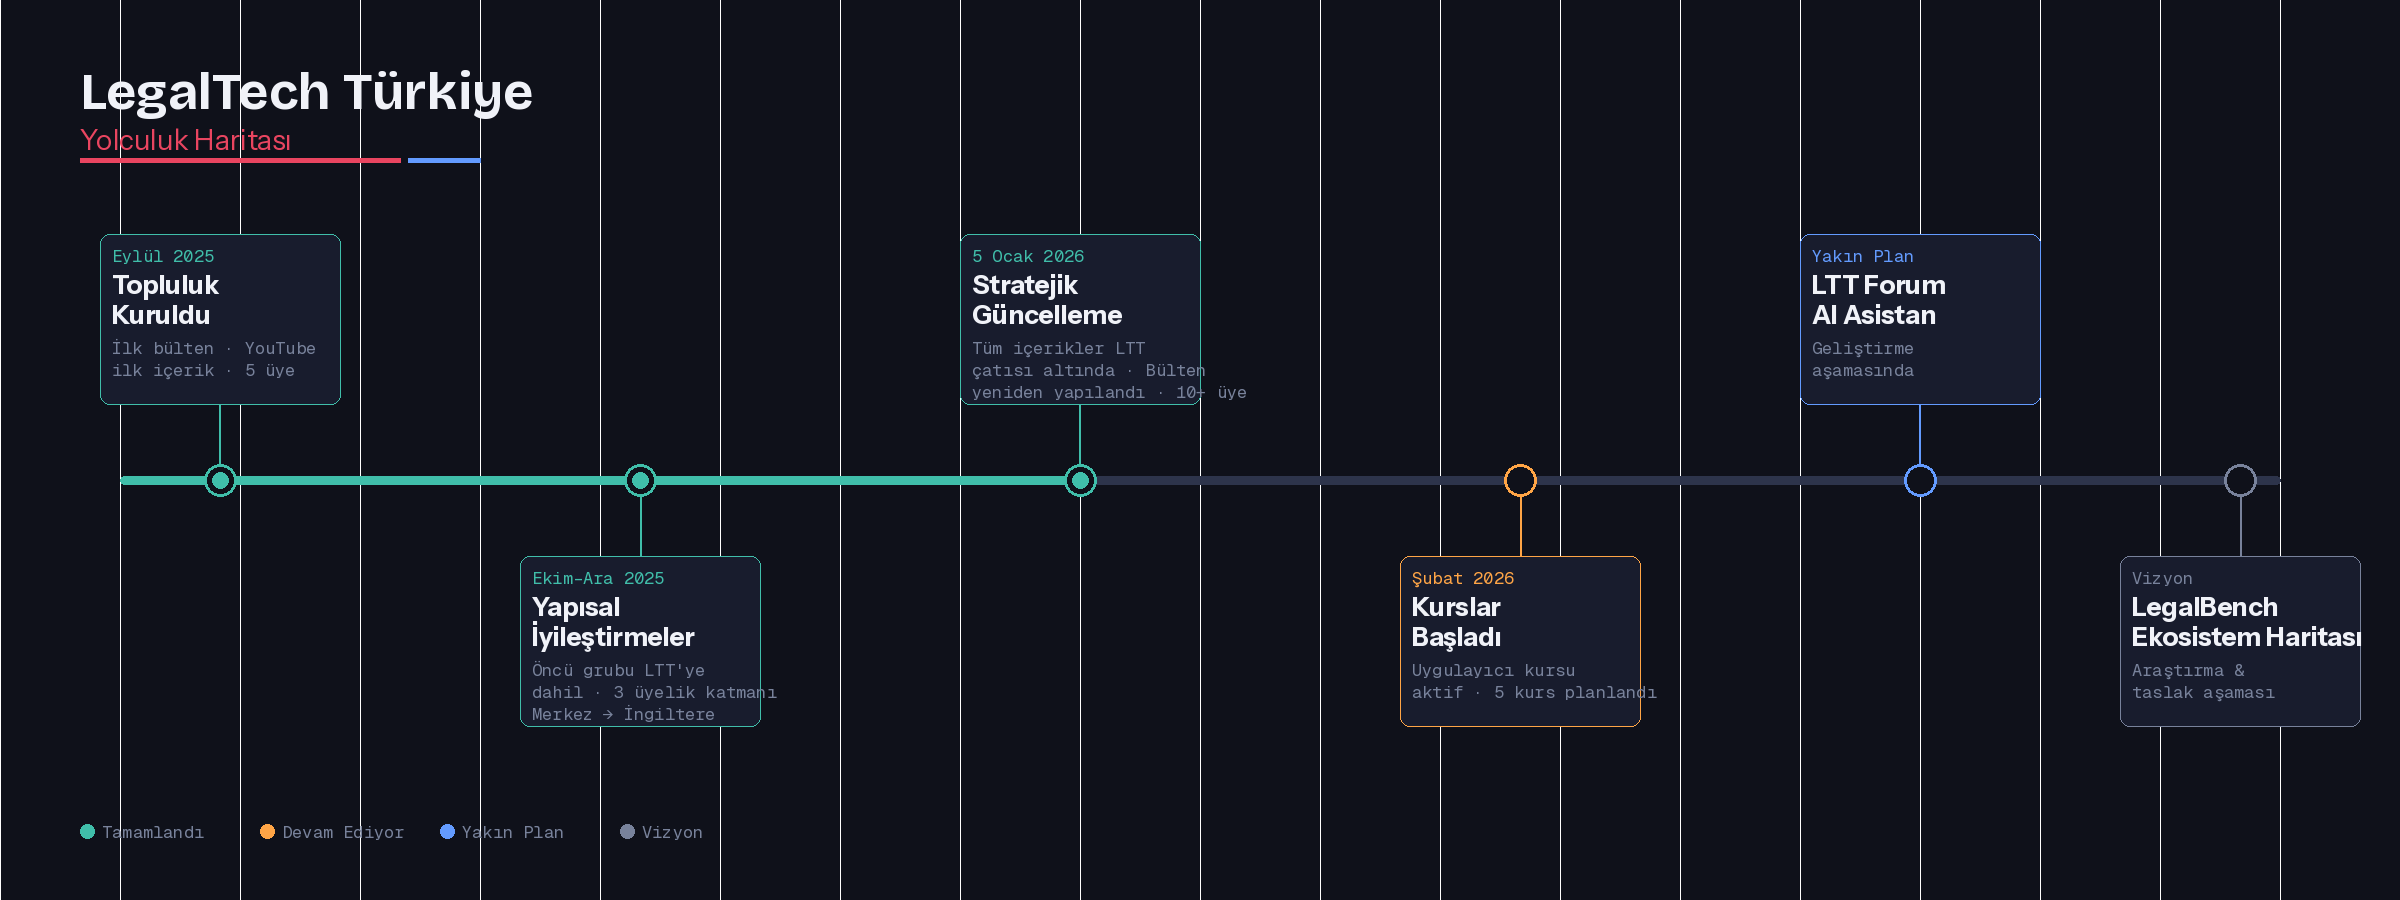
Task: Click the green Tamamlandı legend dot
Action: point(88,832)
